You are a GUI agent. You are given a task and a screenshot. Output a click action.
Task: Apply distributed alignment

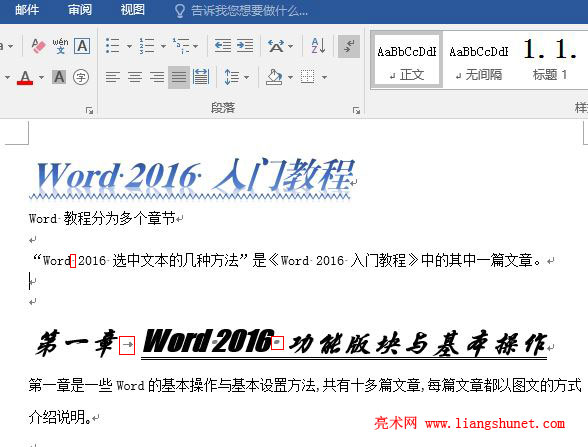(201, 77)
